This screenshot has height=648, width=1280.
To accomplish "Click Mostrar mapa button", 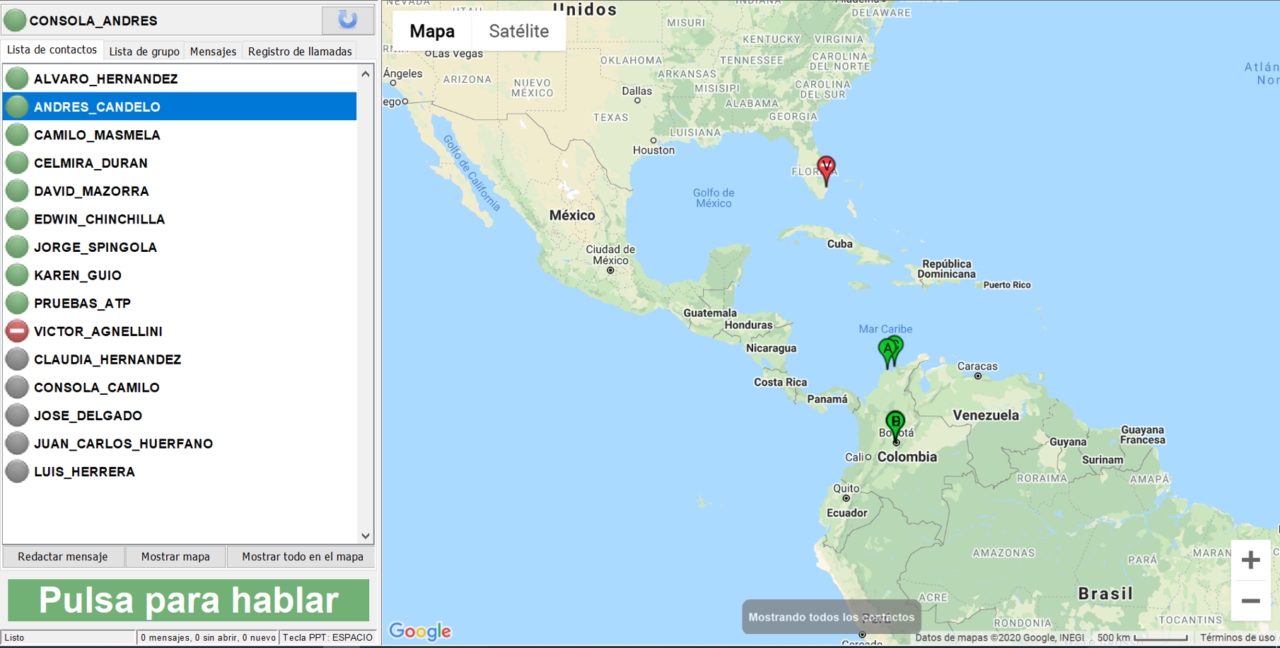I will pos(175,557).
